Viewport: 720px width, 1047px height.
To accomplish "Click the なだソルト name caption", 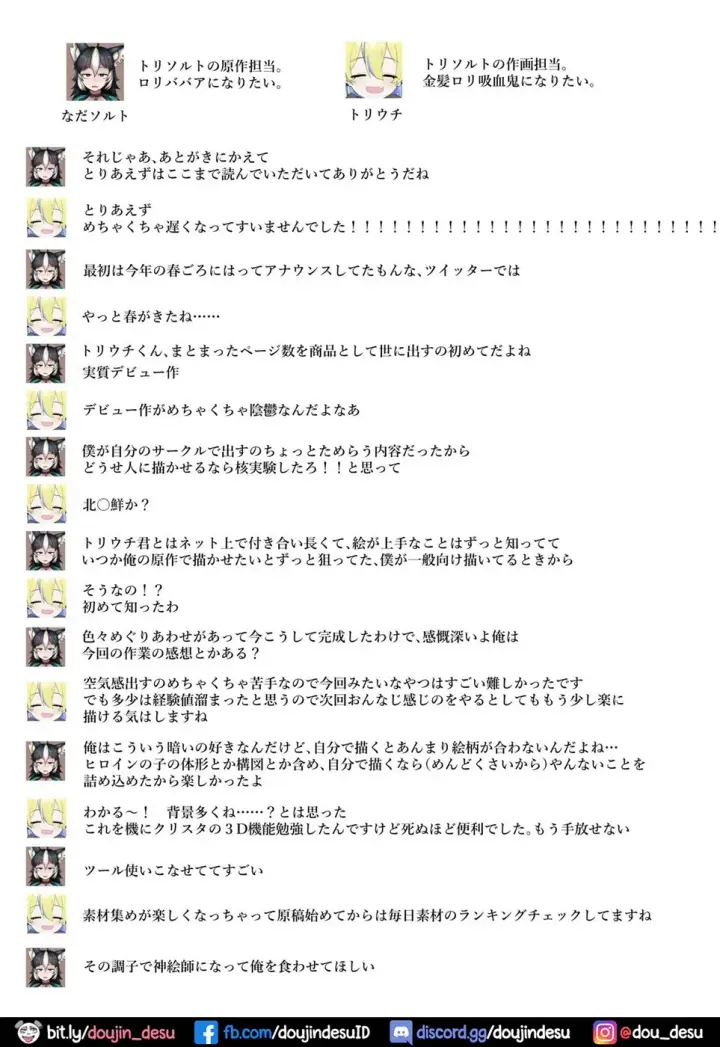I will (95, 116).
